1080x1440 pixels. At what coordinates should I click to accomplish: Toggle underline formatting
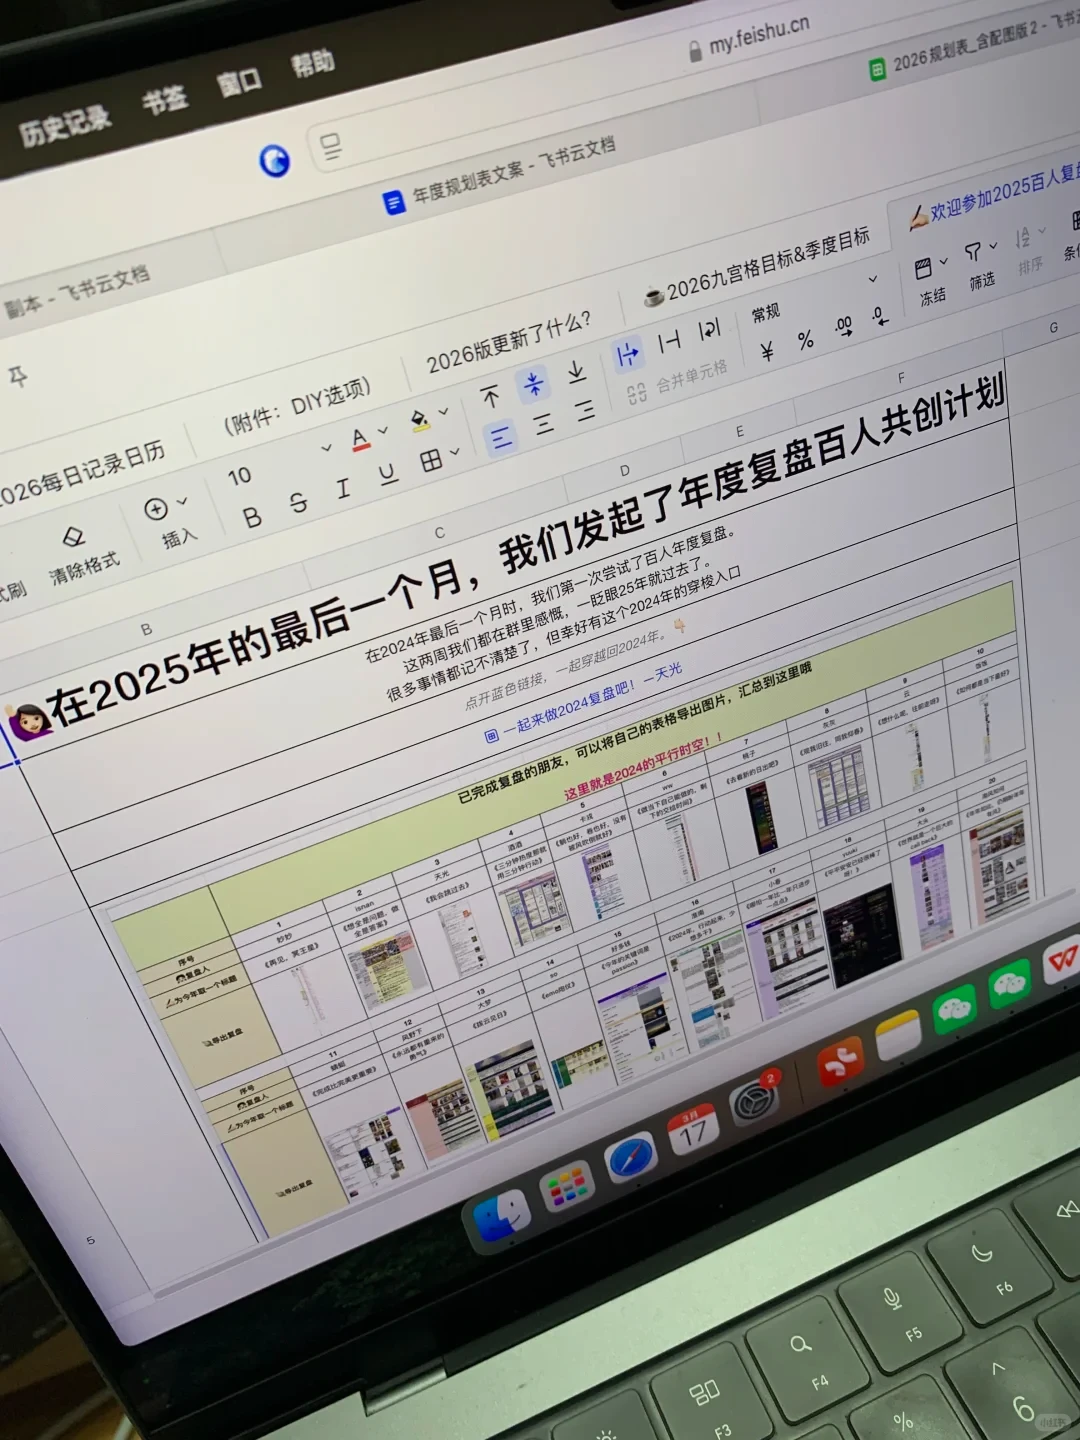click(x=387, y=474)
